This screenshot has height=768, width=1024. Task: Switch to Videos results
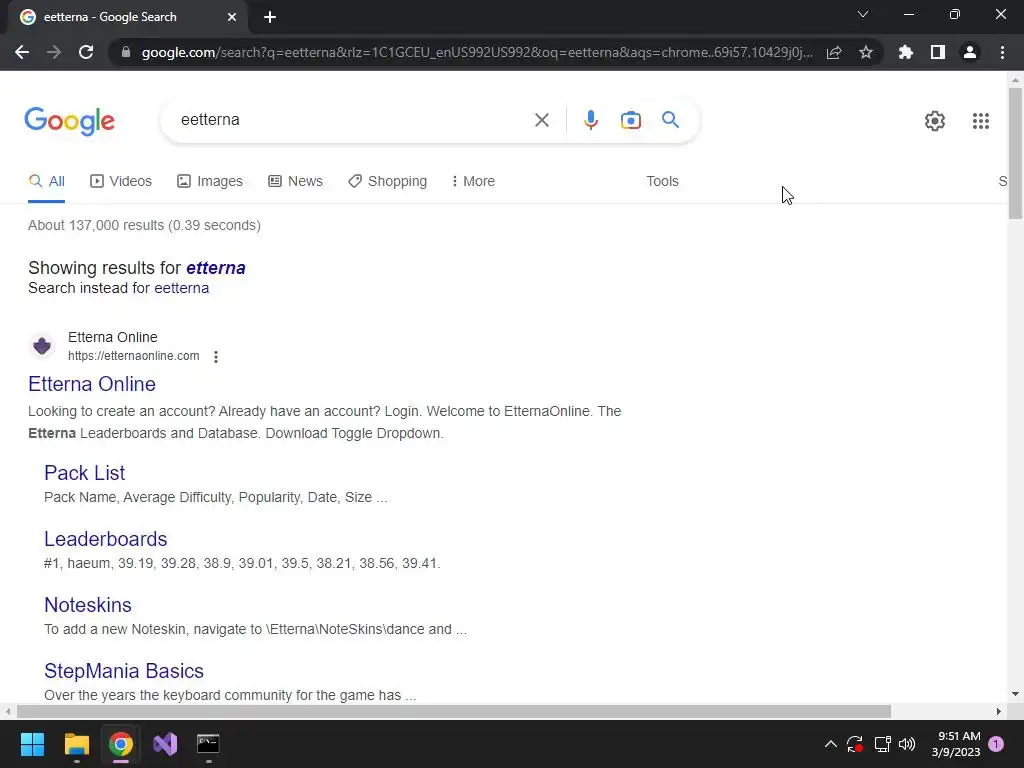tap(121, 182)
